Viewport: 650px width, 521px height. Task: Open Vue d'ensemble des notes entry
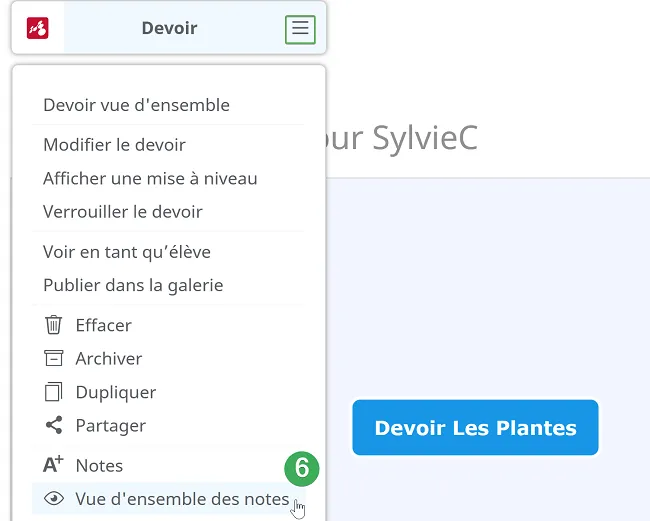(169, 499)
